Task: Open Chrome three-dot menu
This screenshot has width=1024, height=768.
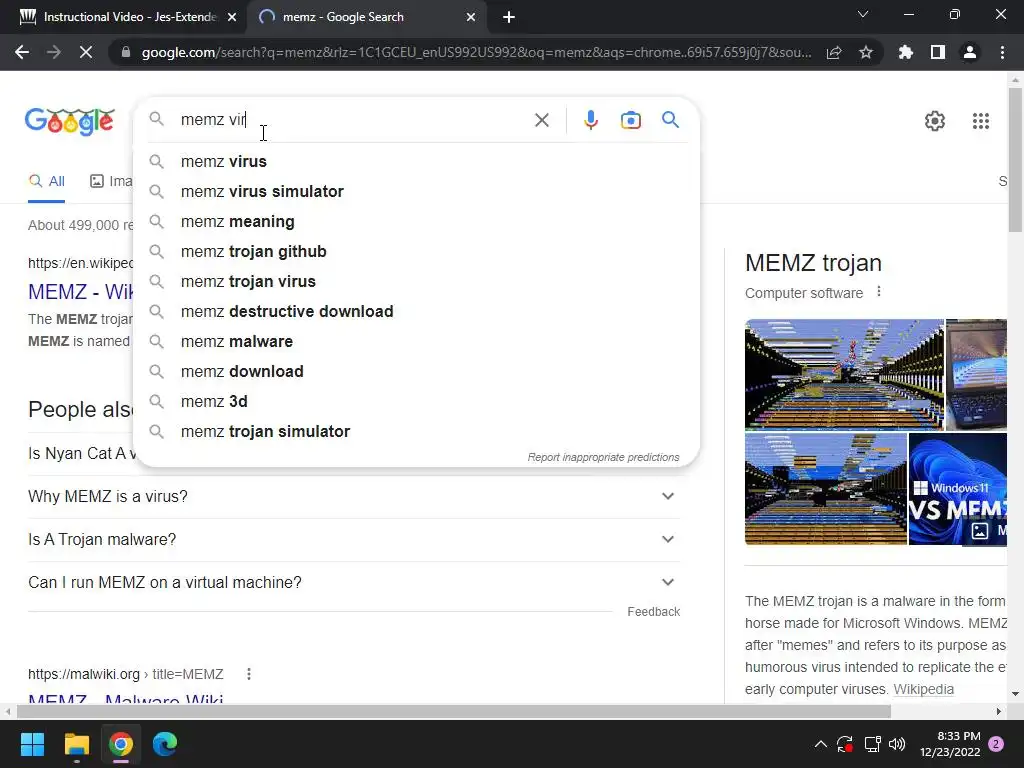Action: tap(1002, 52)
